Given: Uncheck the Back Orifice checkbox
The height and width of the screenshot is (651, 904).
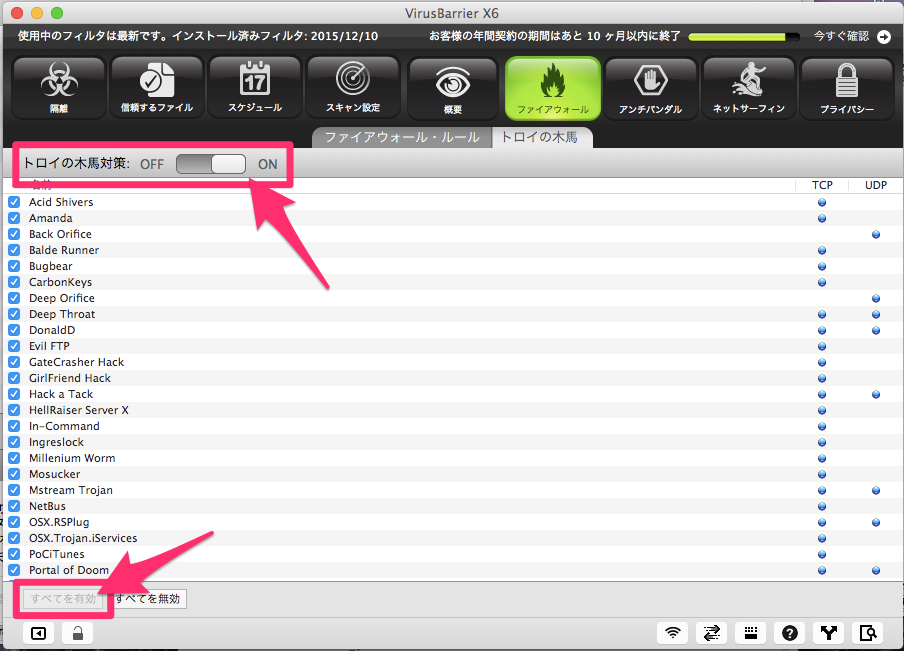Looking at the screenshot, I should pos(14,234).
